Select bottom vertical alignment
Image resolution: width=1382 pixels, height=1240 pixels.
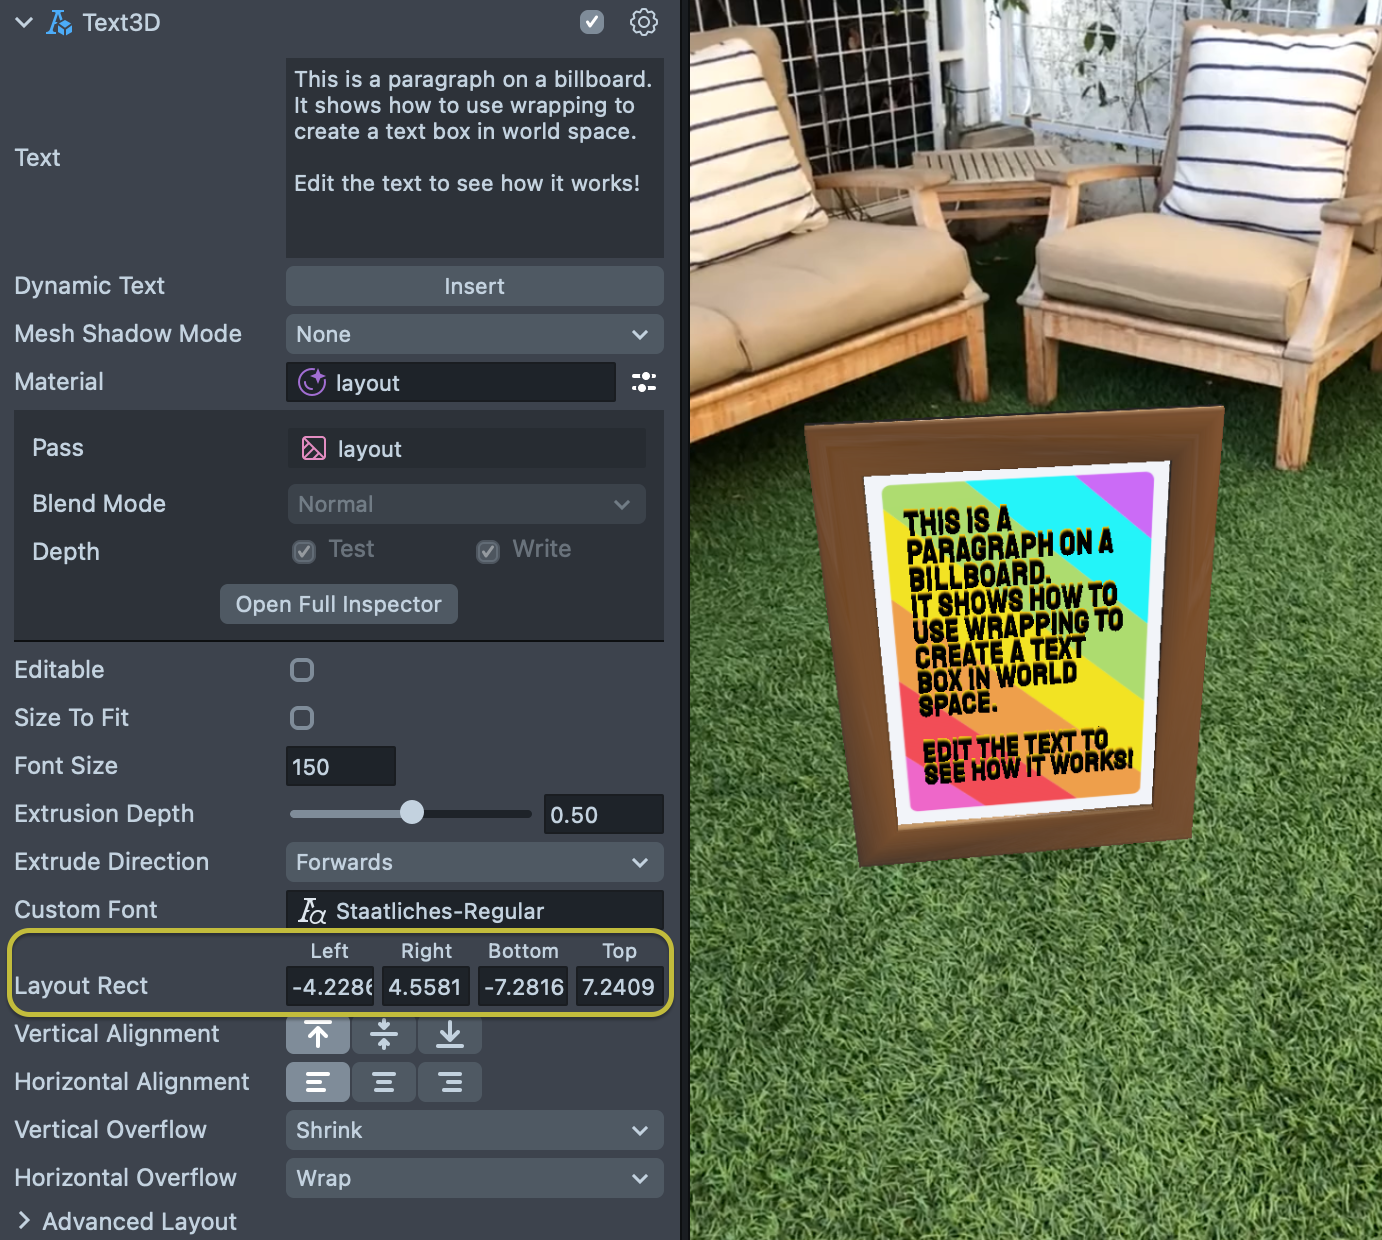(450, 1035)
